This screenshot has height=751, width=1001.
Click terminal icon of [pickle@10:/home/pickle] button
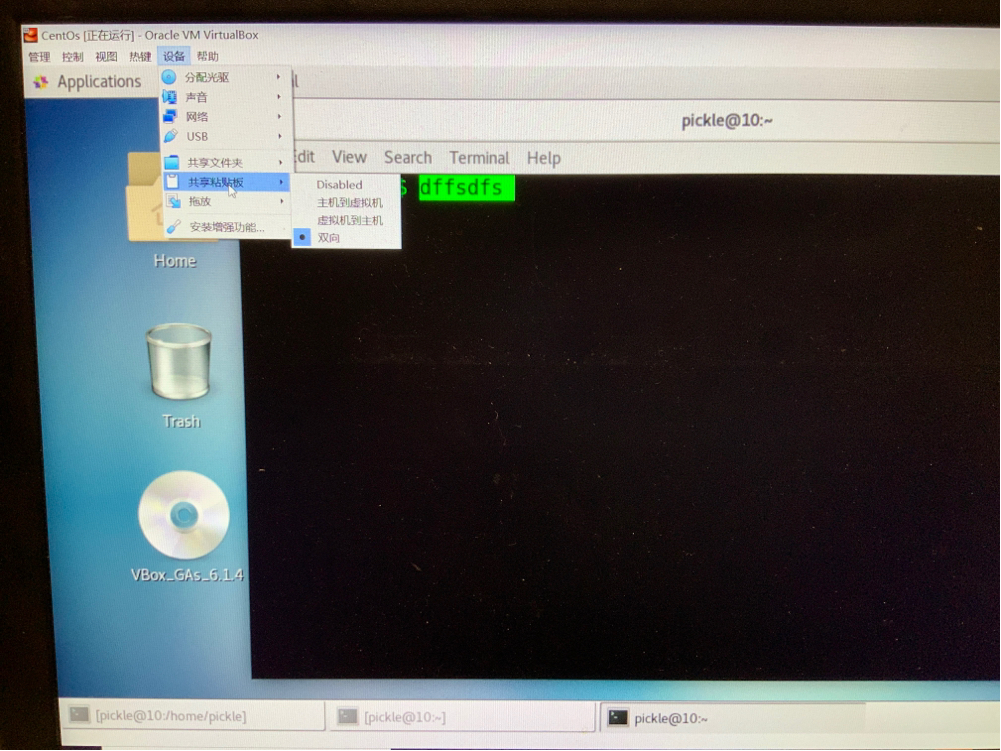coord(79,715)
